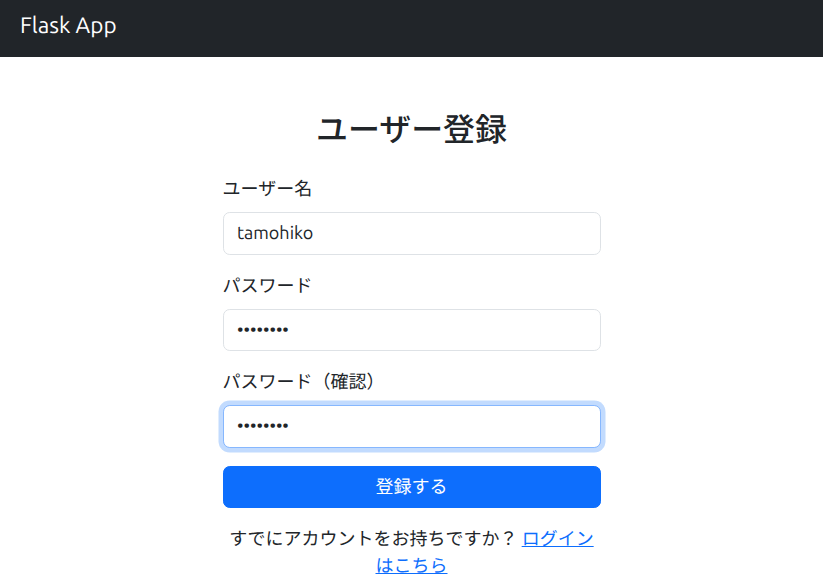Click the すでにアカウントをお持ちですか？ text
The width and height of the screenshot is (823, 582).
tap(372, 539)
